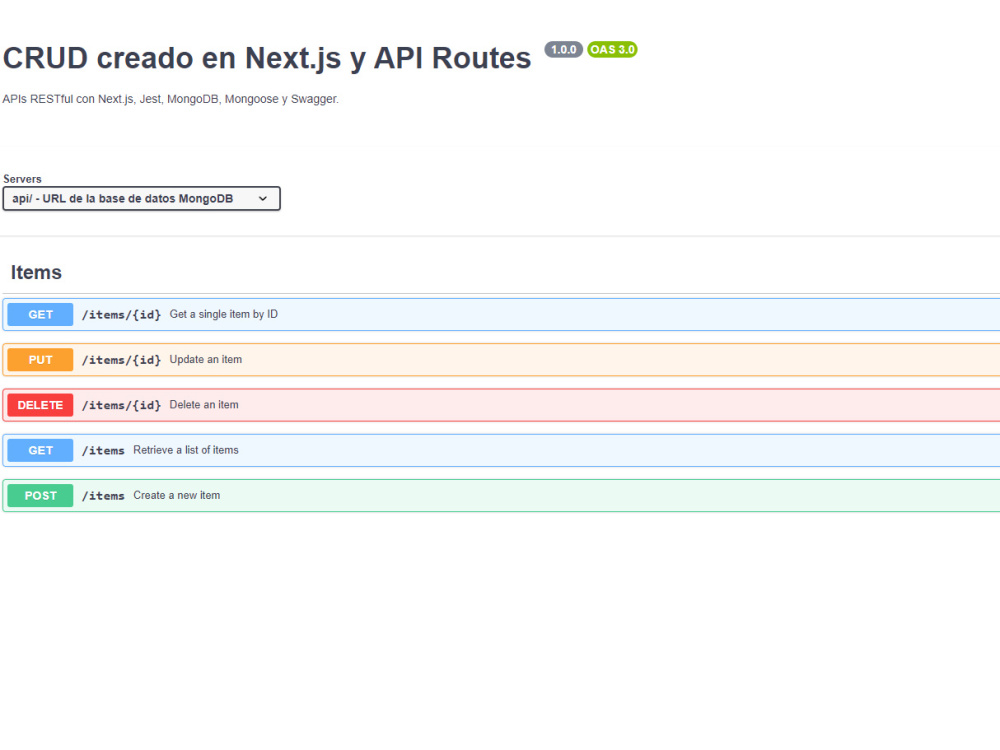
Task: Click the blue GET badge for /items list
Action: click(40, 450)
